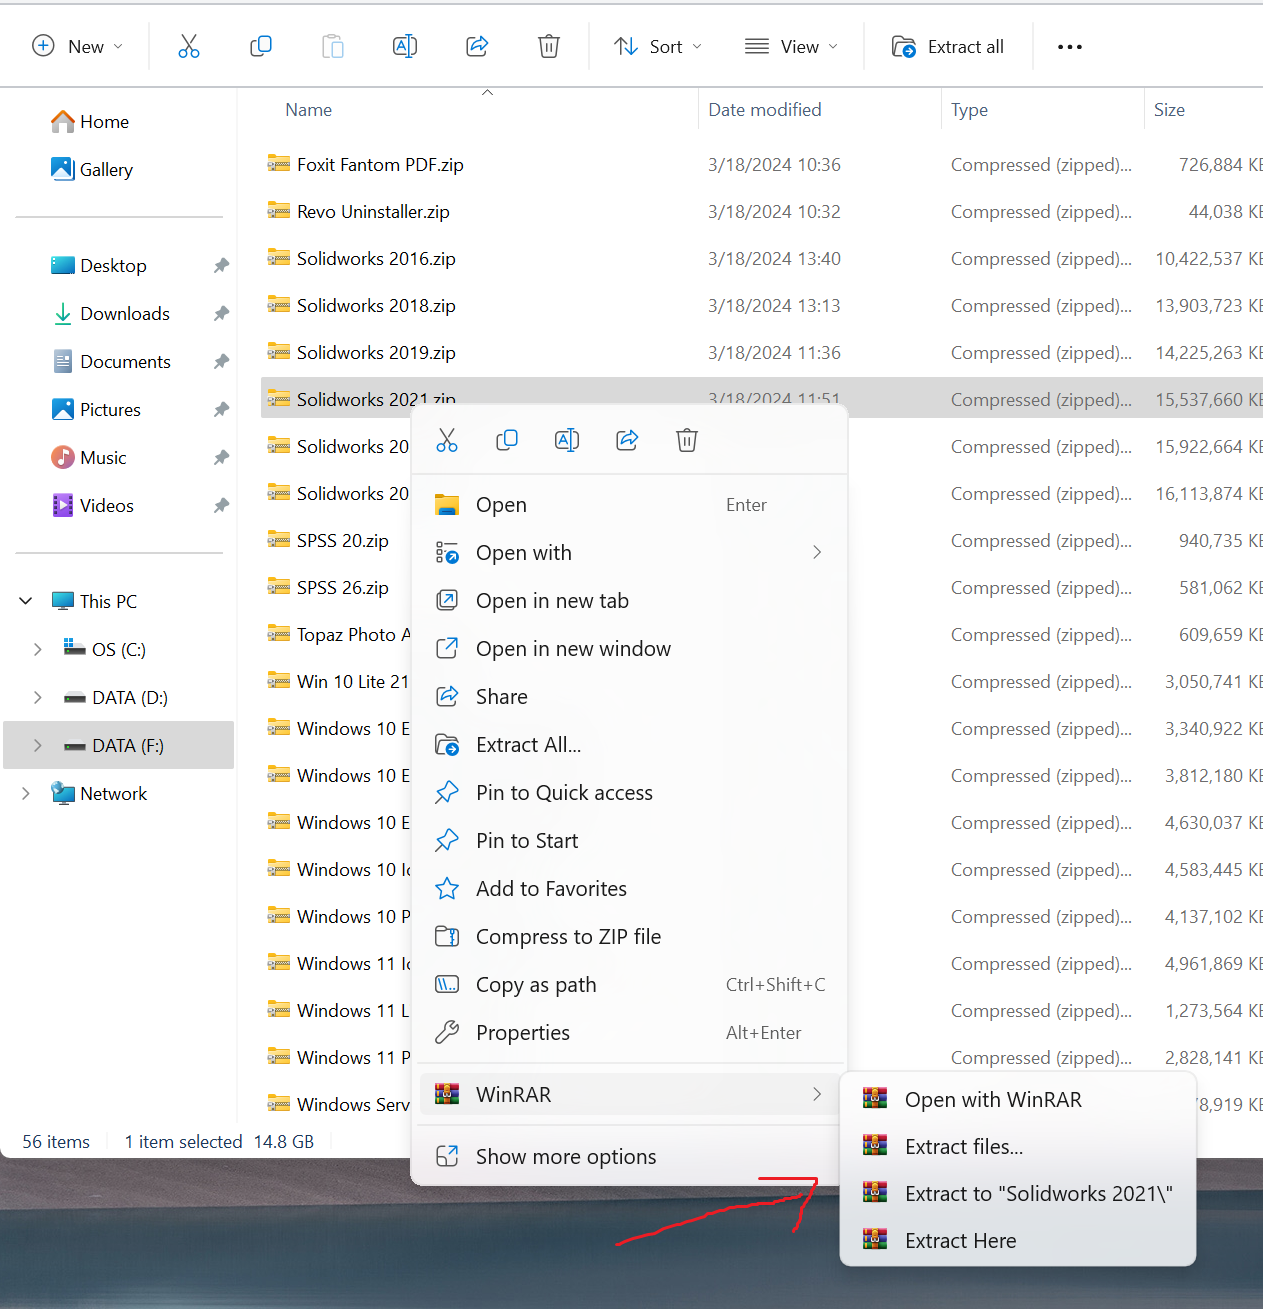
Task: Open the Sort dropdown
Action: [x=658, y=47]
